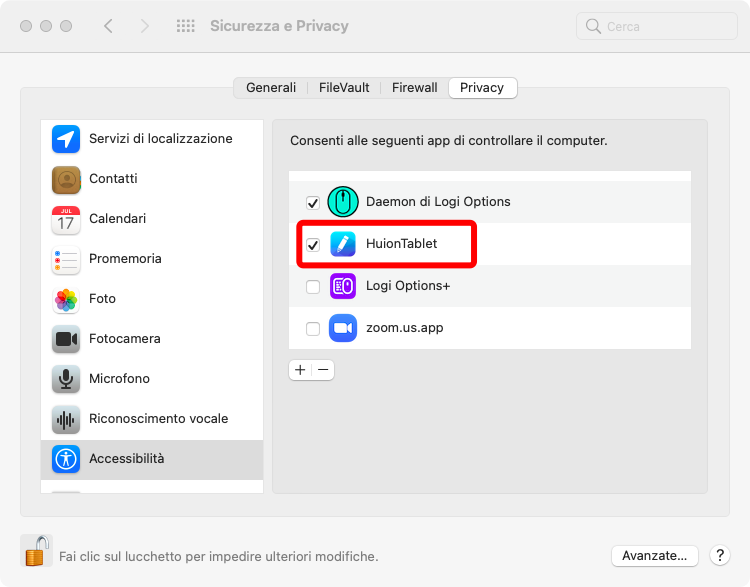Click the lock icon to prevent changes
Screen dimensions: 750x587
pos(36,551)
